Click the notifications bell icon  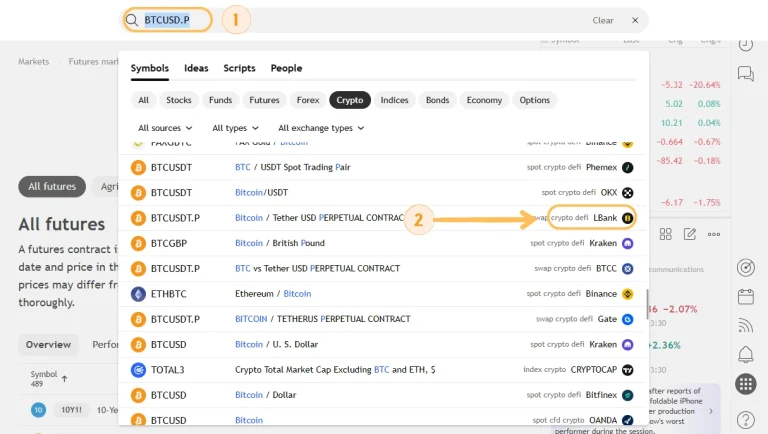click(745, 354)
